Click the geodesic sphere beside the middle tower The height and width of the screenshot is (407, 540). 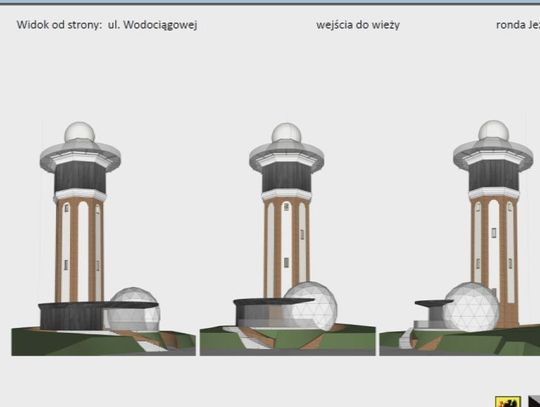310,306
